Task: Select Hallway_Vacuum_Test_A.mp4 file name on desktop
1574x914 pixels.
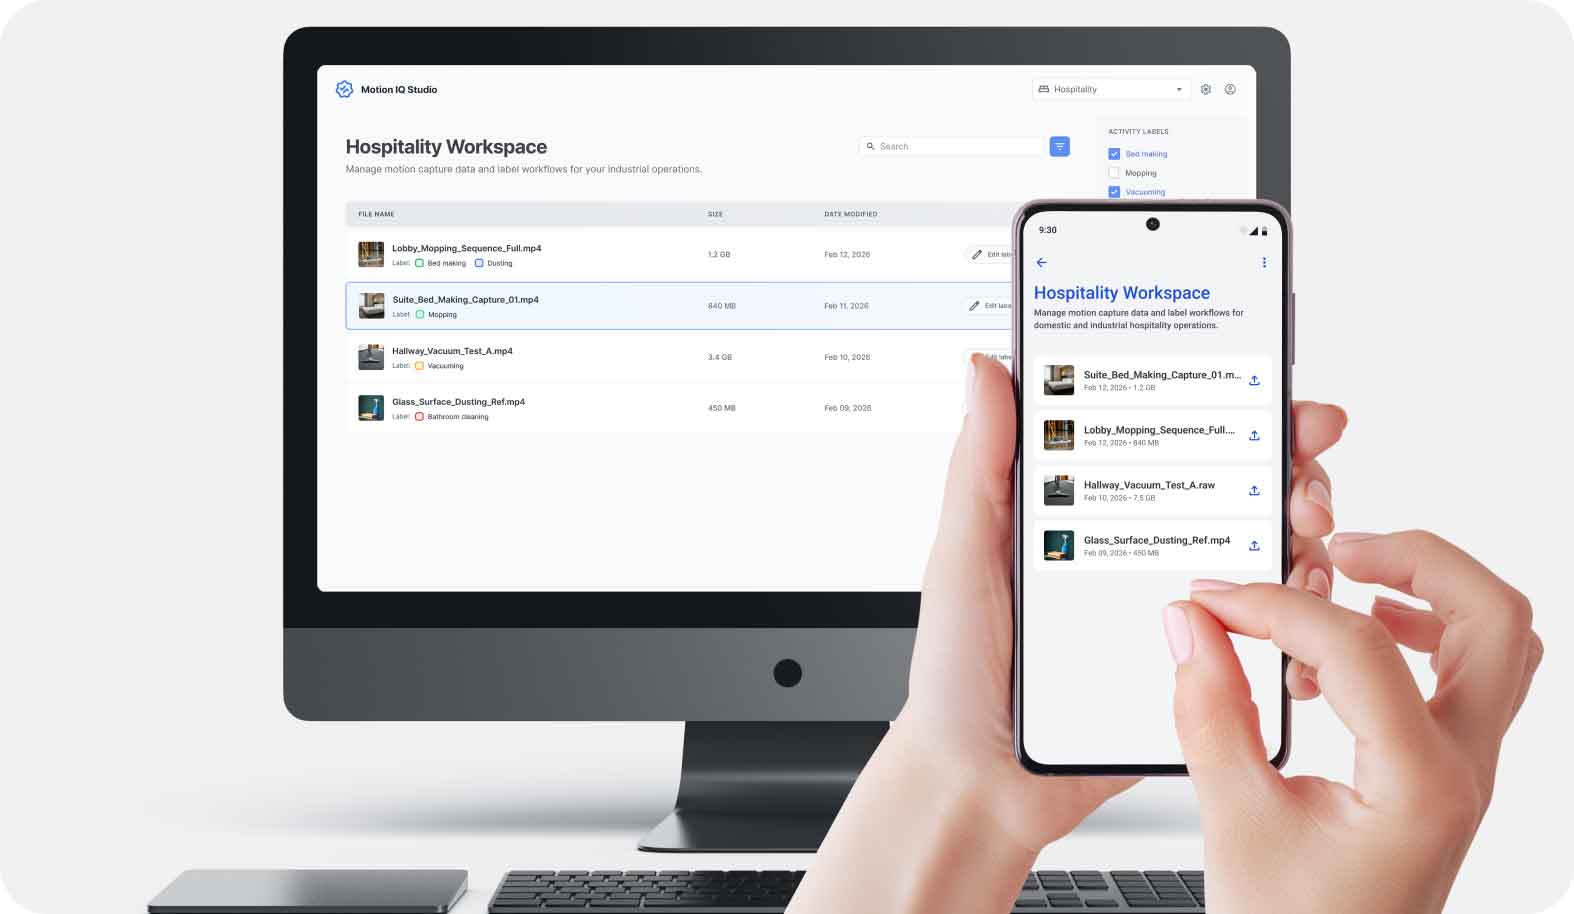Action: pos(452,351)
